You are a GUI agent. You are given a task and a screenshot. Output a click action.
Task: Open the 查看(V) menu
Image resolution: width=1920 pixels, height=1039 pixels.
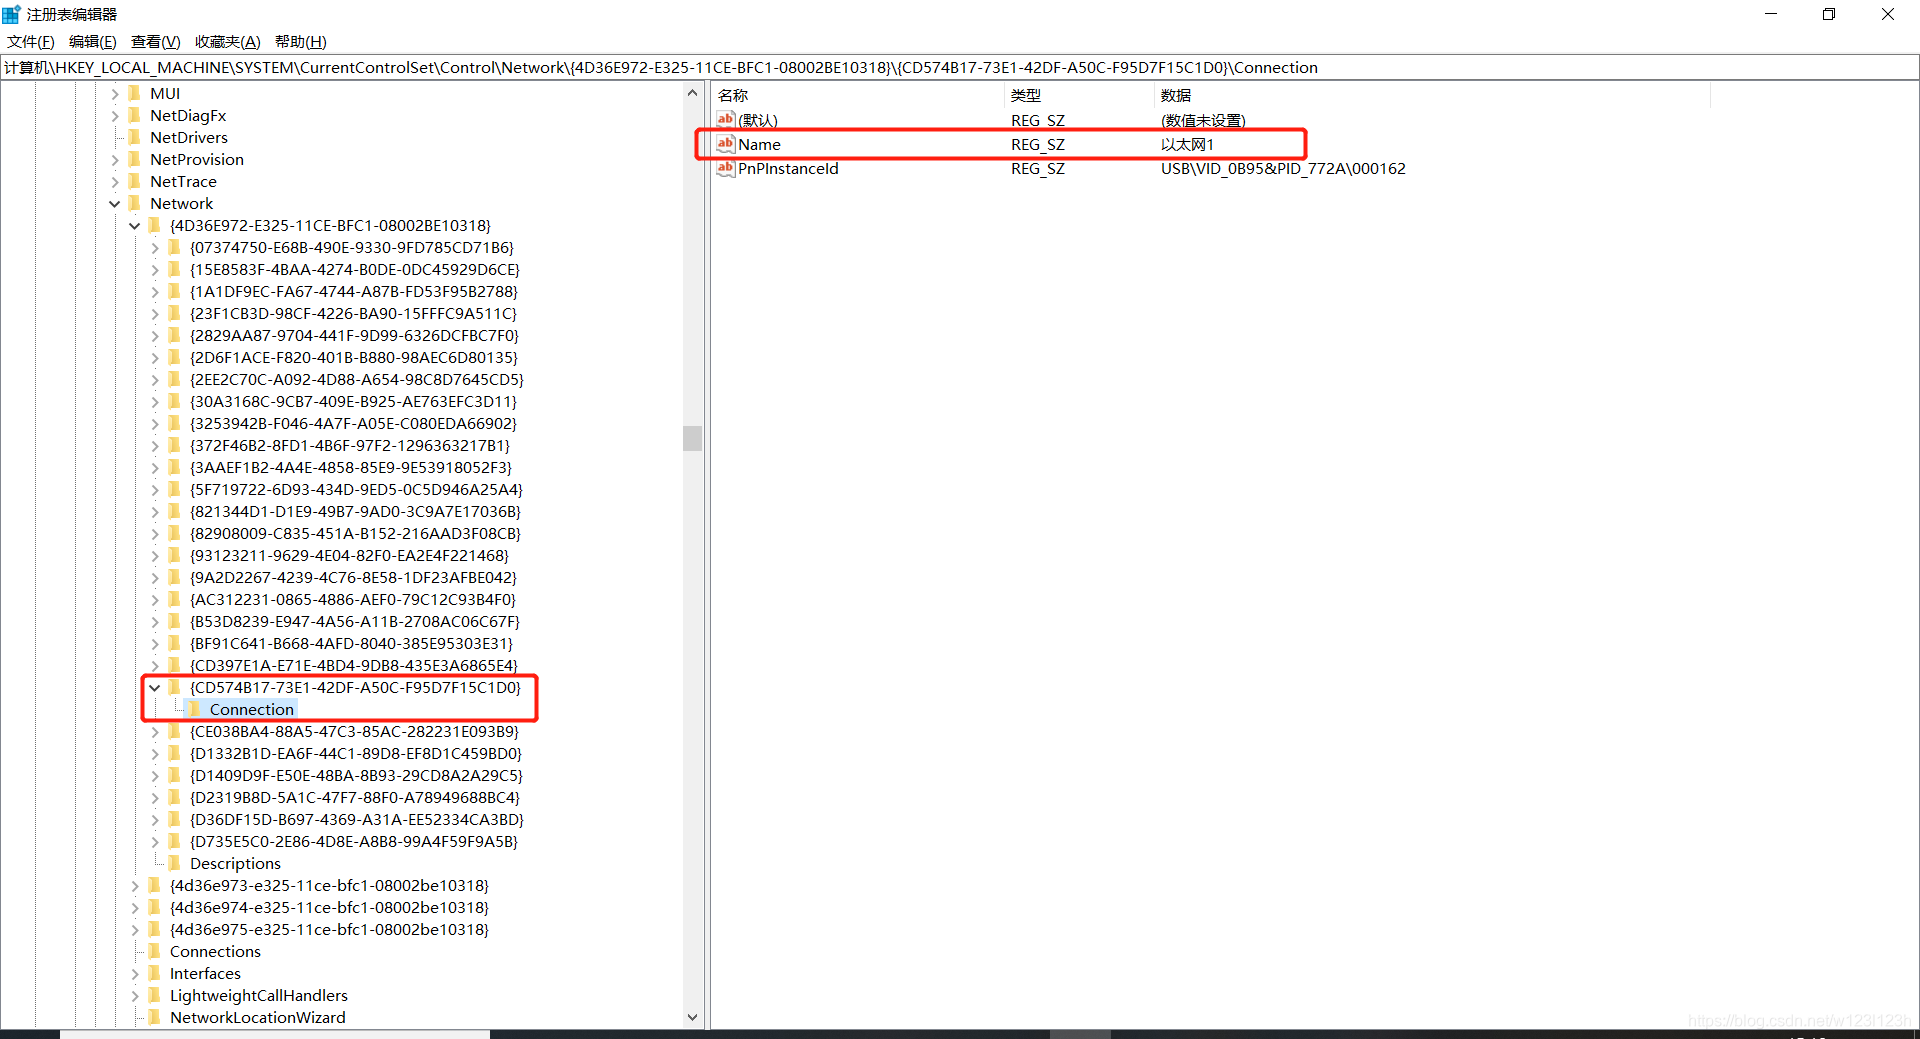(156, 41)
